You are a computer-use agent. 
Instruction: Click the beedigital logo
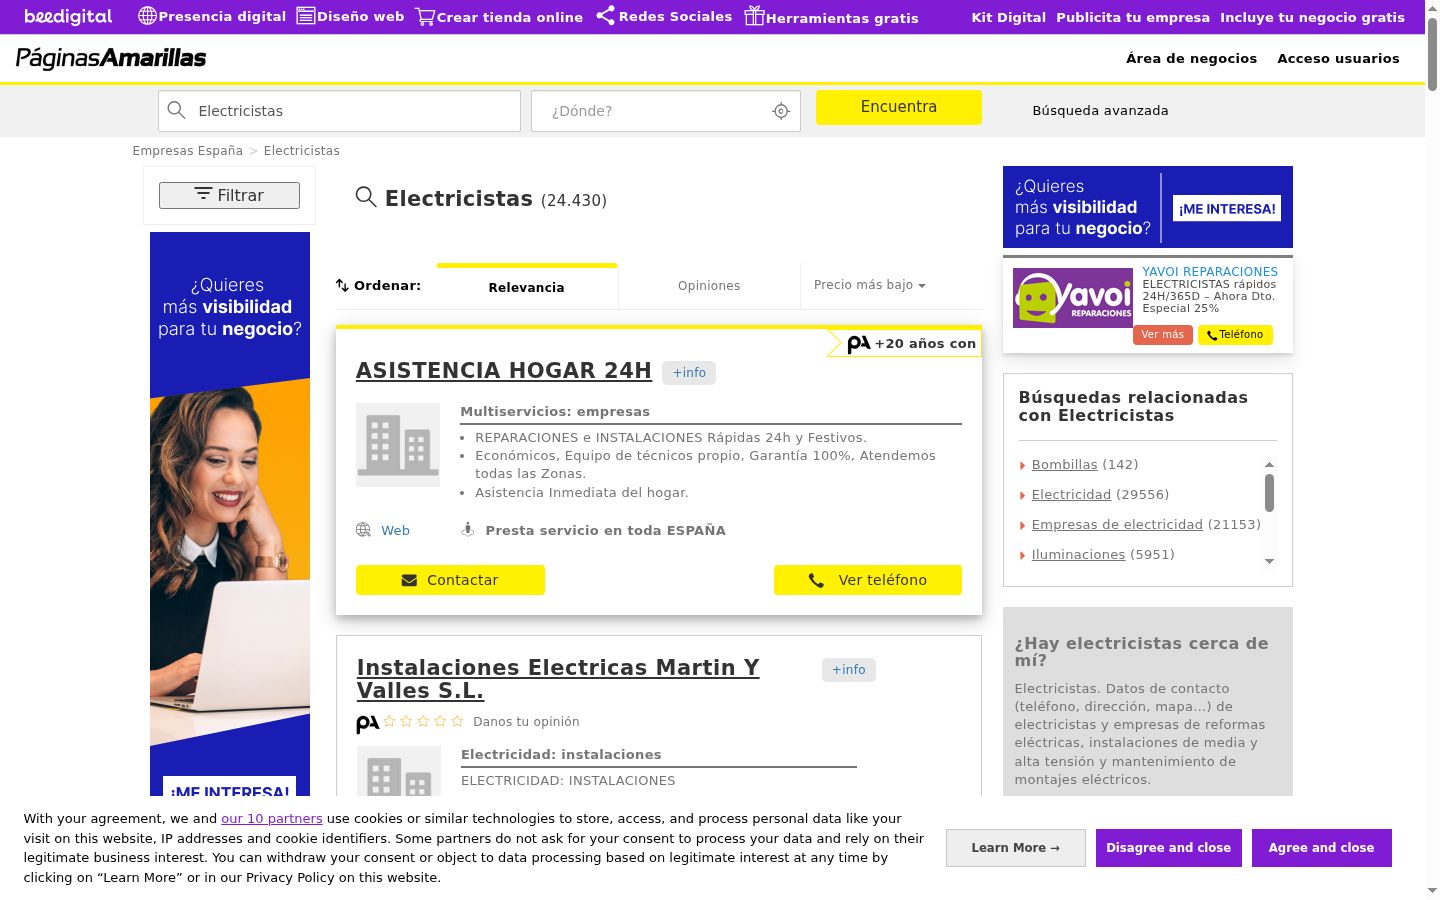point(68,17)
